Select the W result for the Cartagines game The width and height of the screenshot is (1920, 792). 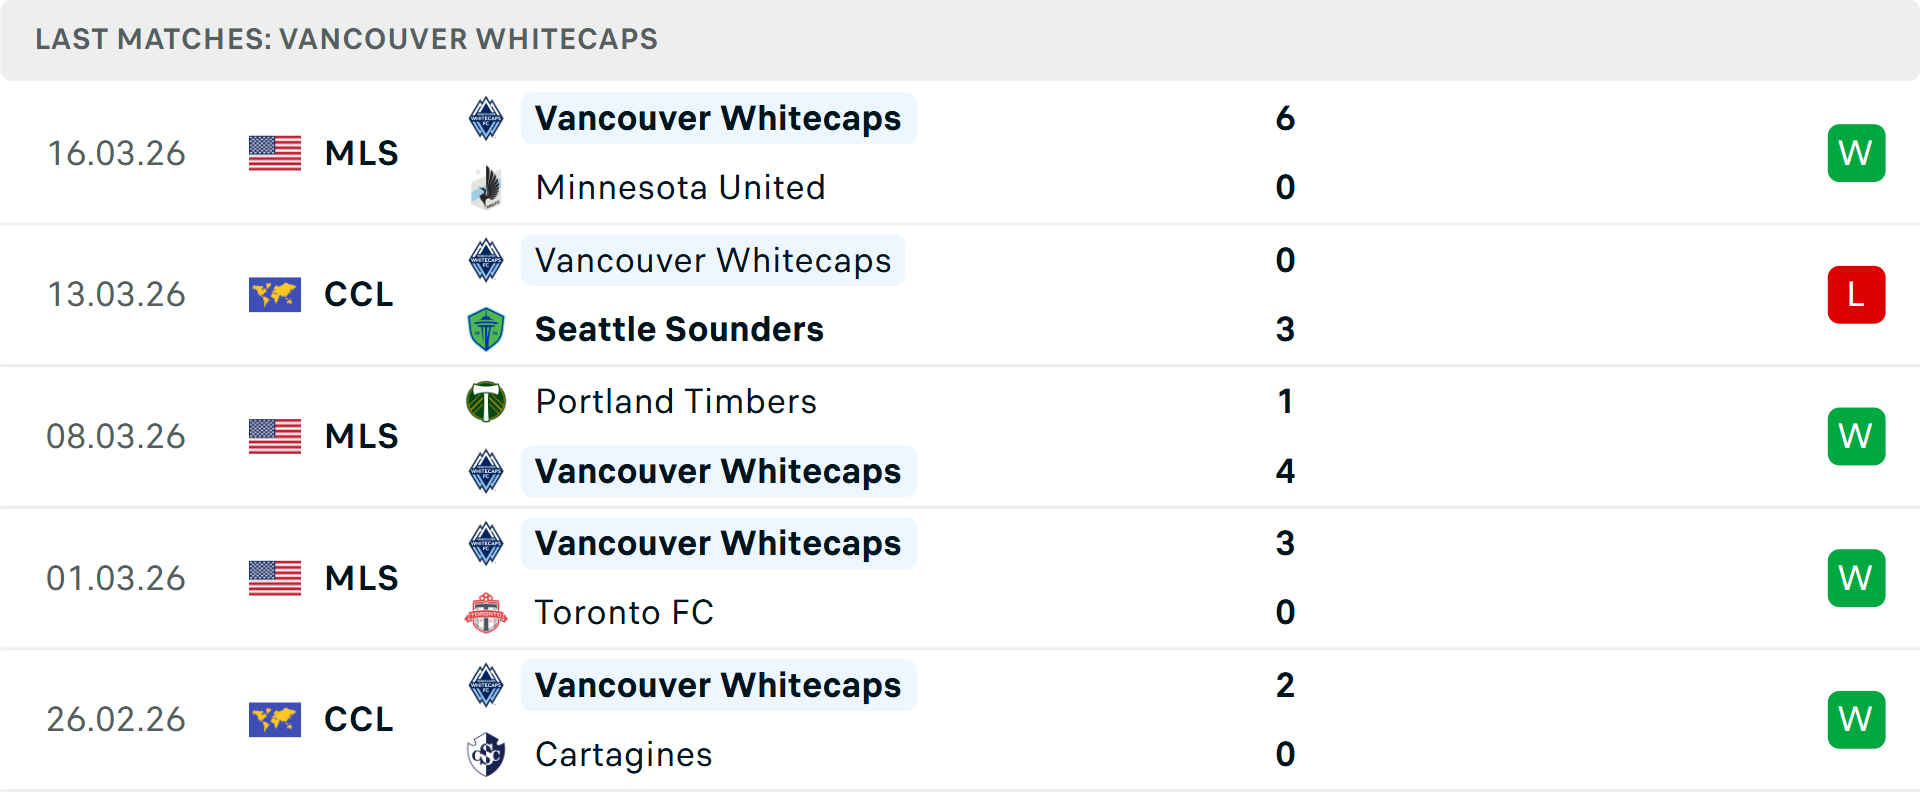(x=1857, y=719)
